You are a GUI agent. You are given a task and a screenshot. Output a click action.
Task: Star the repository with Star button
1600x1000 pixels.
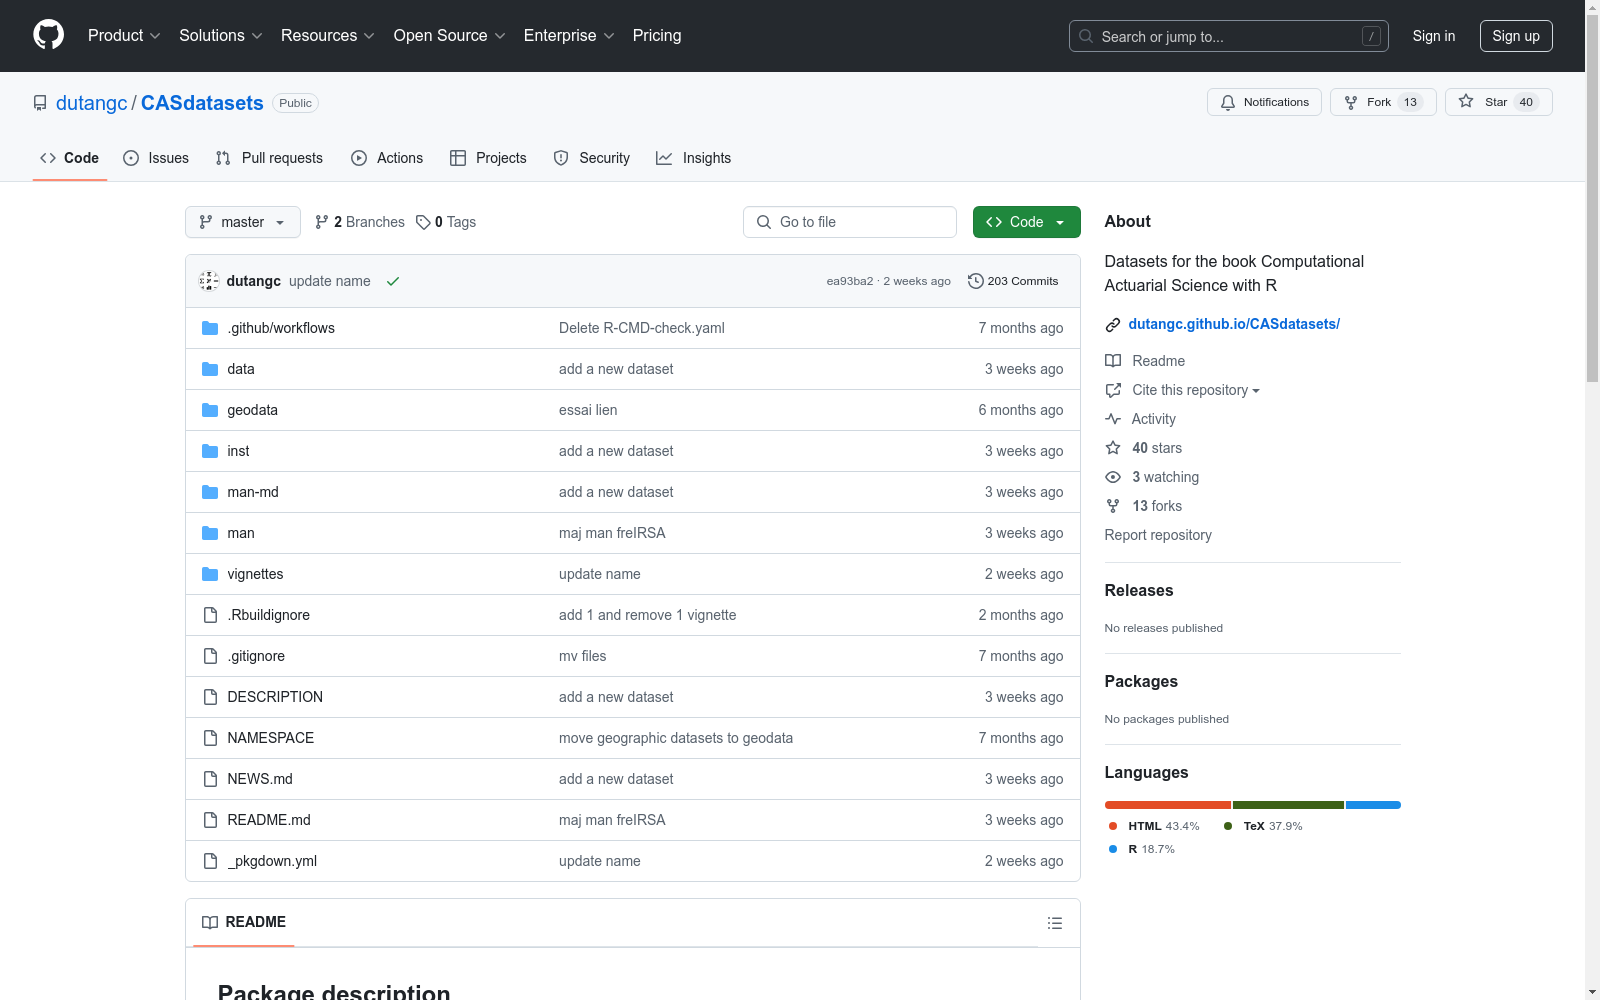coord(1498,102)
